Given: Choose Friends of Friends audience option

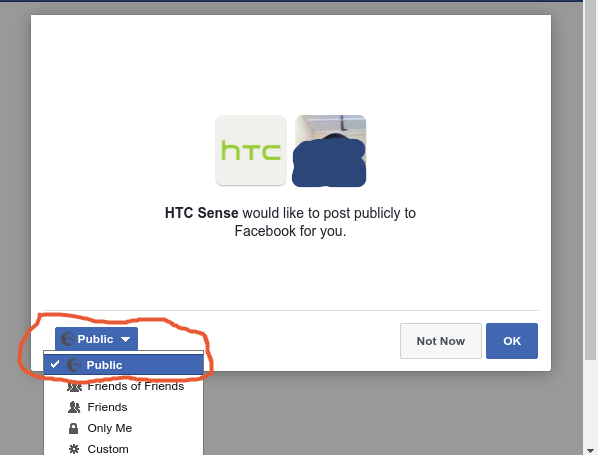Looking at the screenshot, I should coord(123,386).
